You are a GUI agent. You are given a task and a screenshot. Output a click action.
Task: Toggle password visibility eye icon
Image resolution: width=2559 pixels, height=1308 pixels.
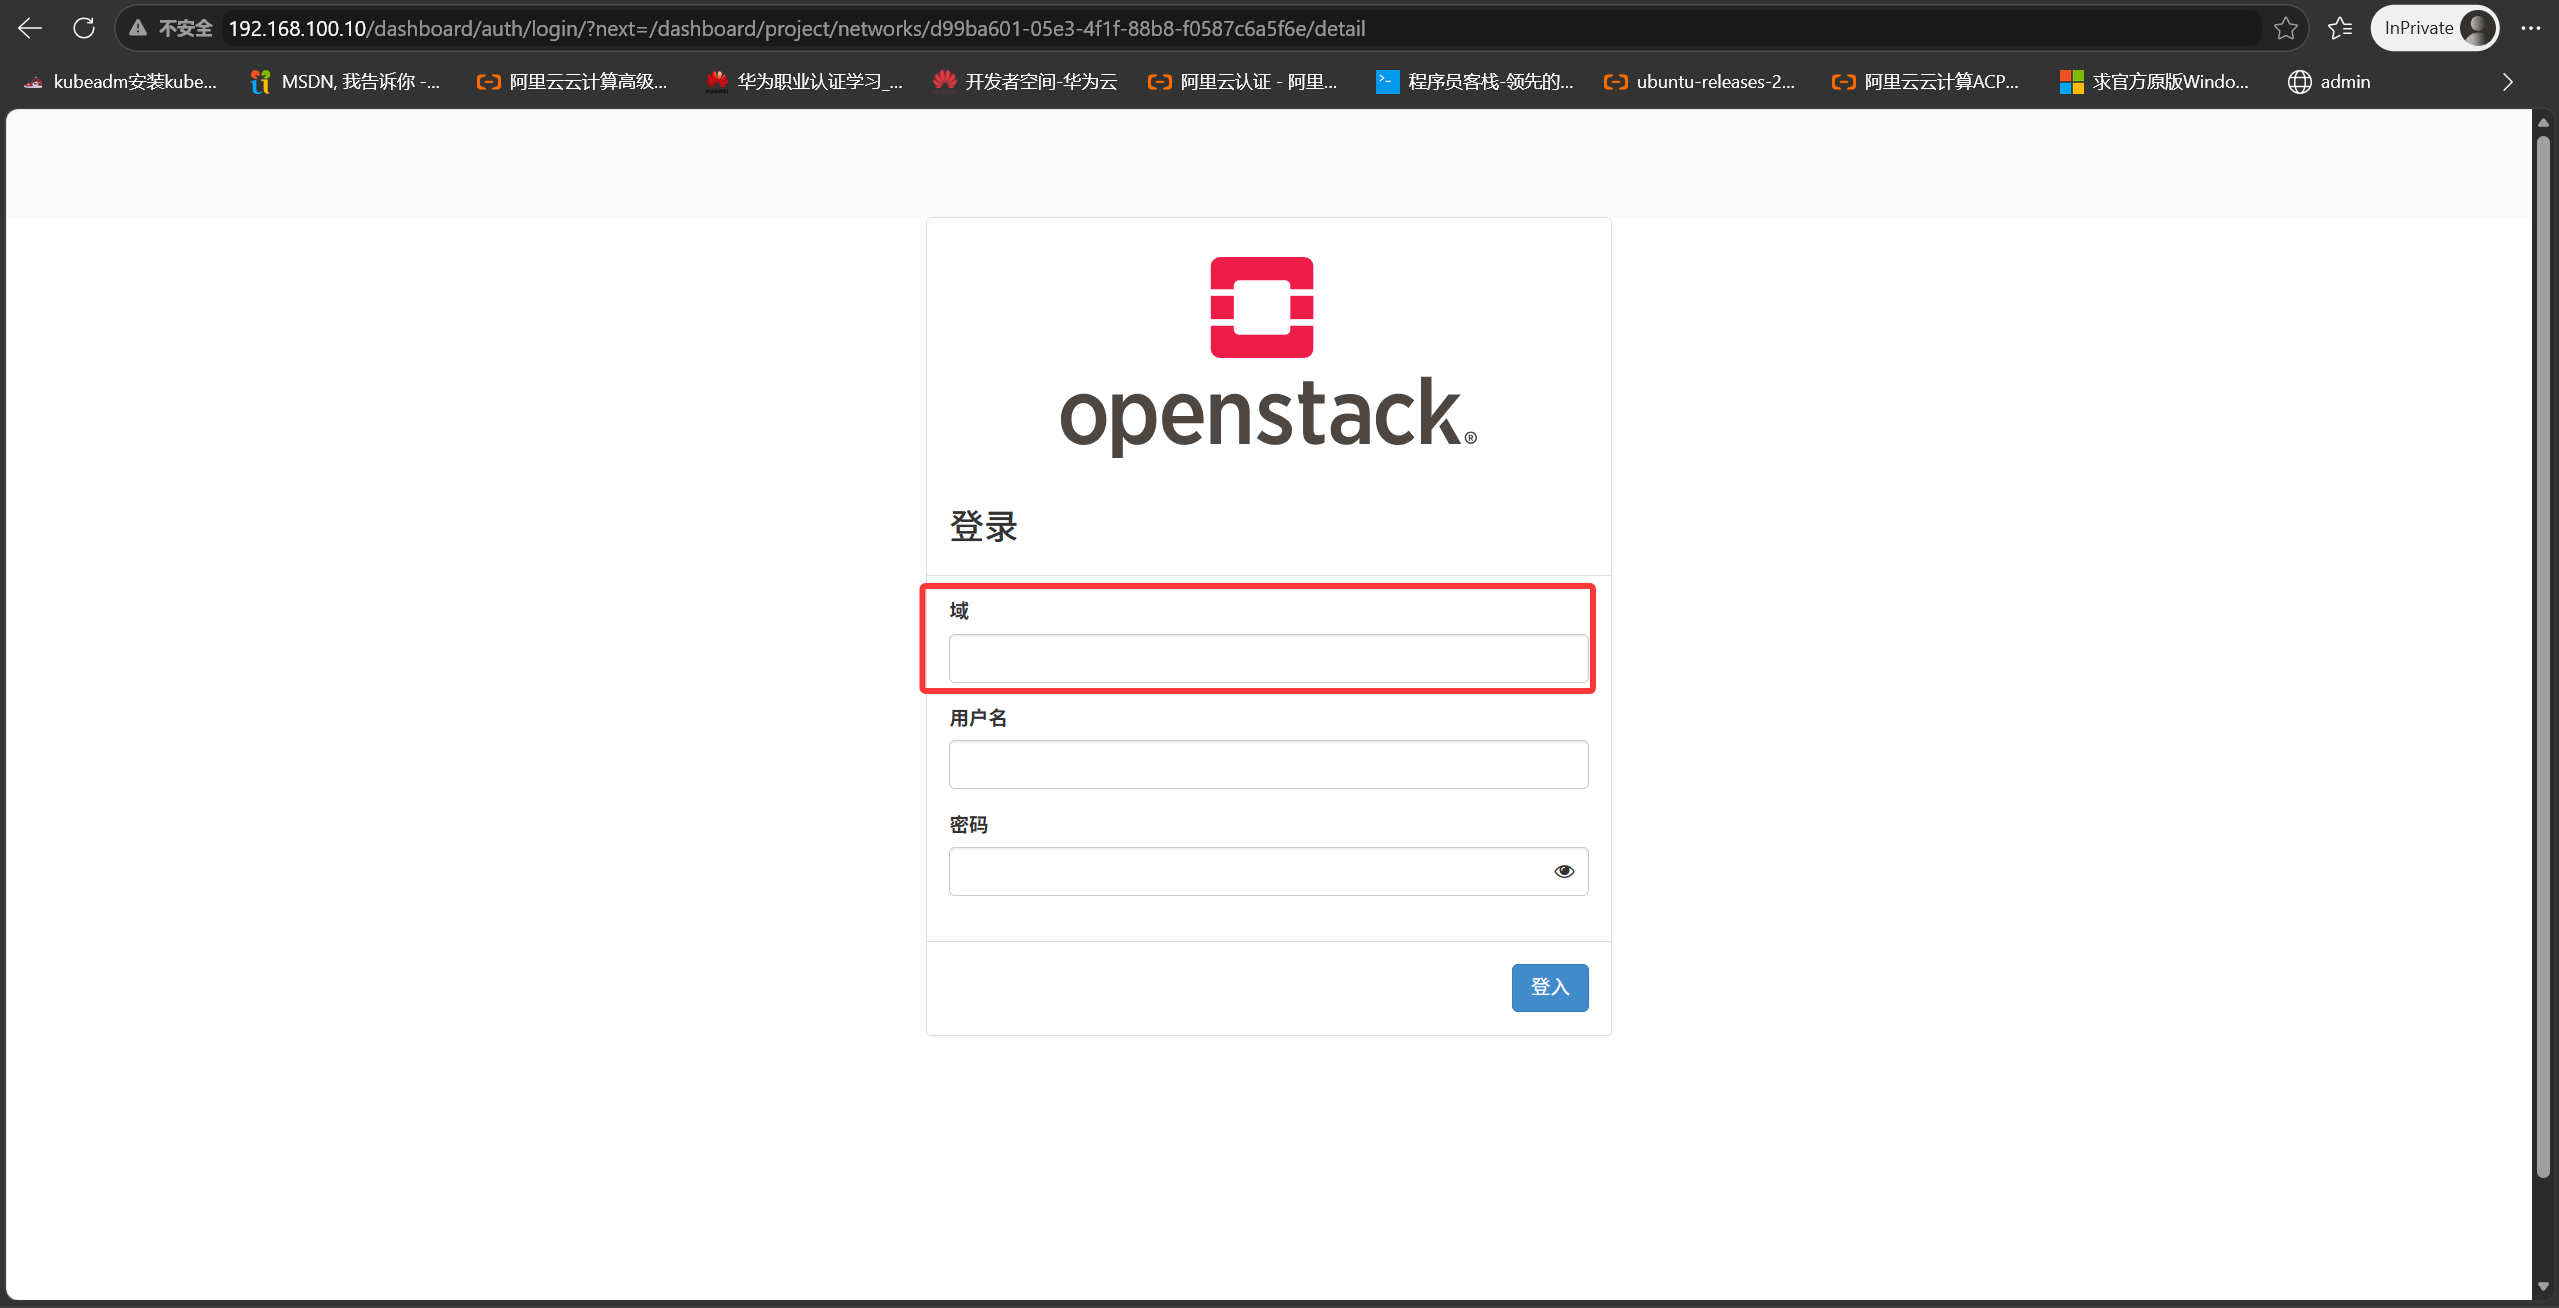[x=1564, y=871]
